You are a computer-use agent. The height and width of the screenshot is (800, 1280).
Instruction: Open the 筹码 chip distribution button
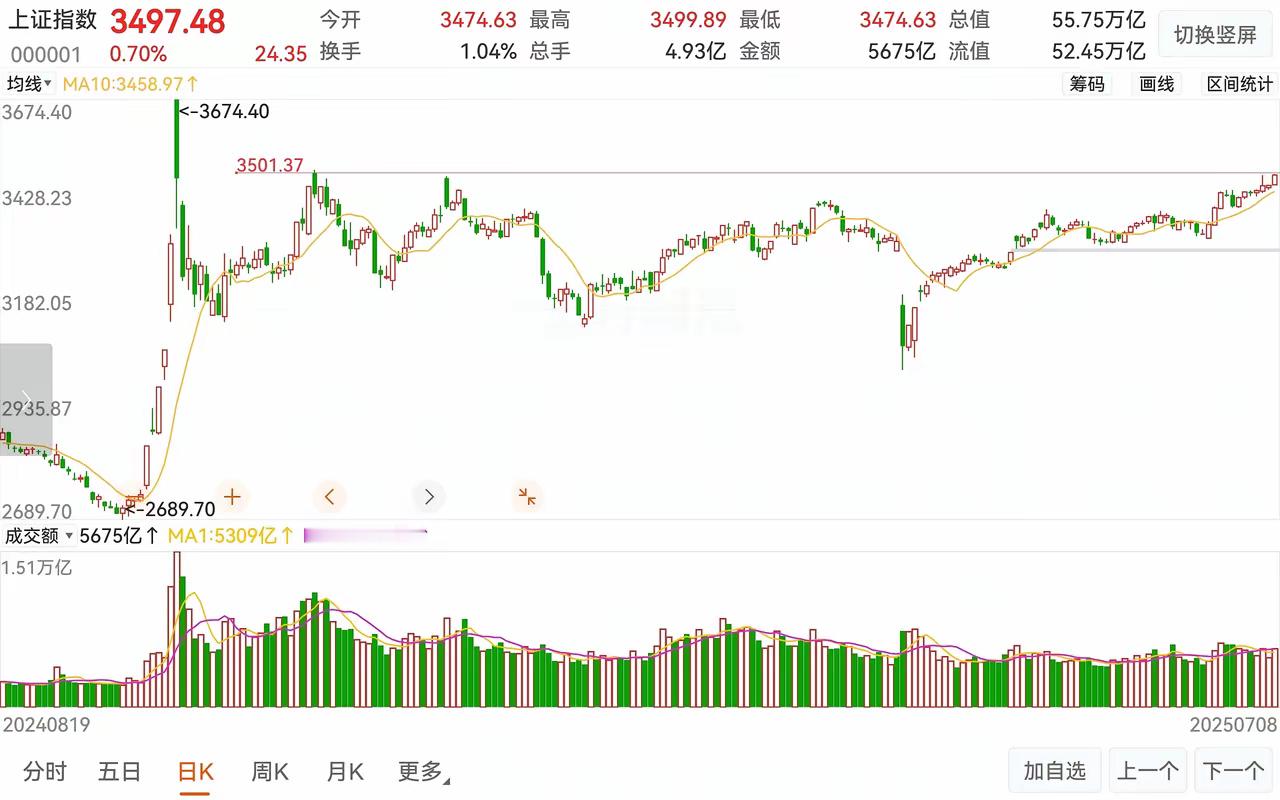[x=1087, y=85]
